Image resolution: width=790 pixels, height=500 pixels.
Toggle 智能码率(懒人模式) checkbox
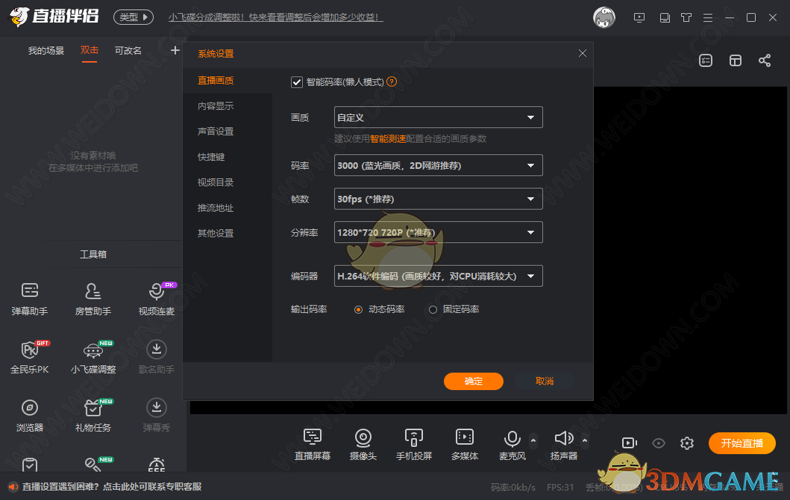[297, 82]
